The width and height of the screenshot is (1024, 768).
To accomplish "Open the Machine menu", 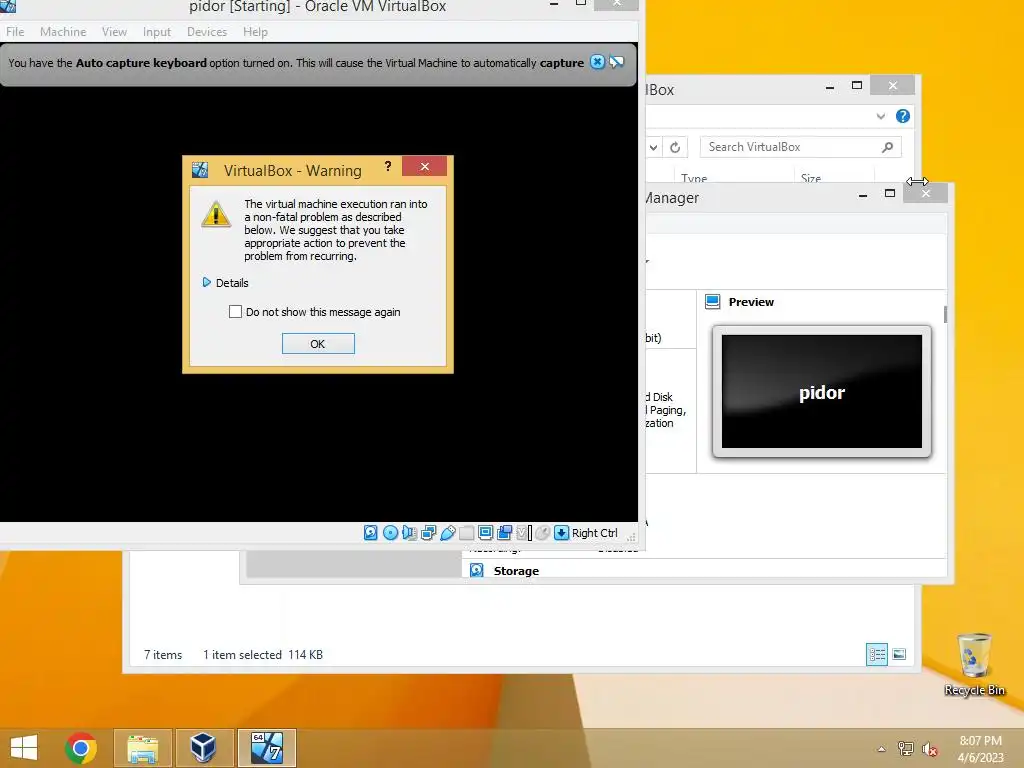I will tap(63, 31).
